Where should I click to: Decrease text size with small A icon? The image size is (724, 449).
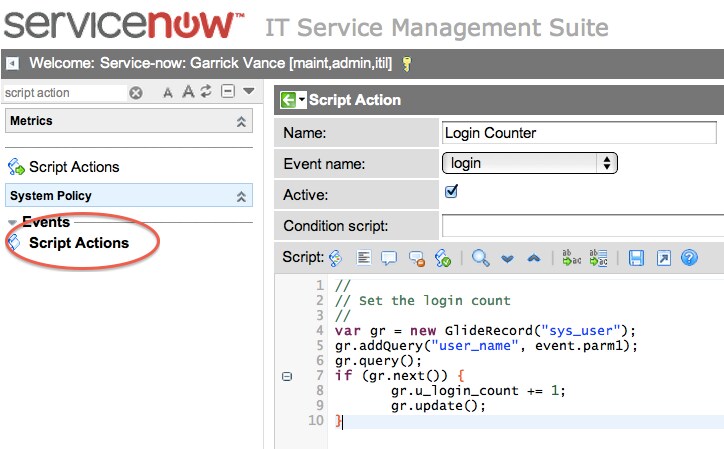168,93
